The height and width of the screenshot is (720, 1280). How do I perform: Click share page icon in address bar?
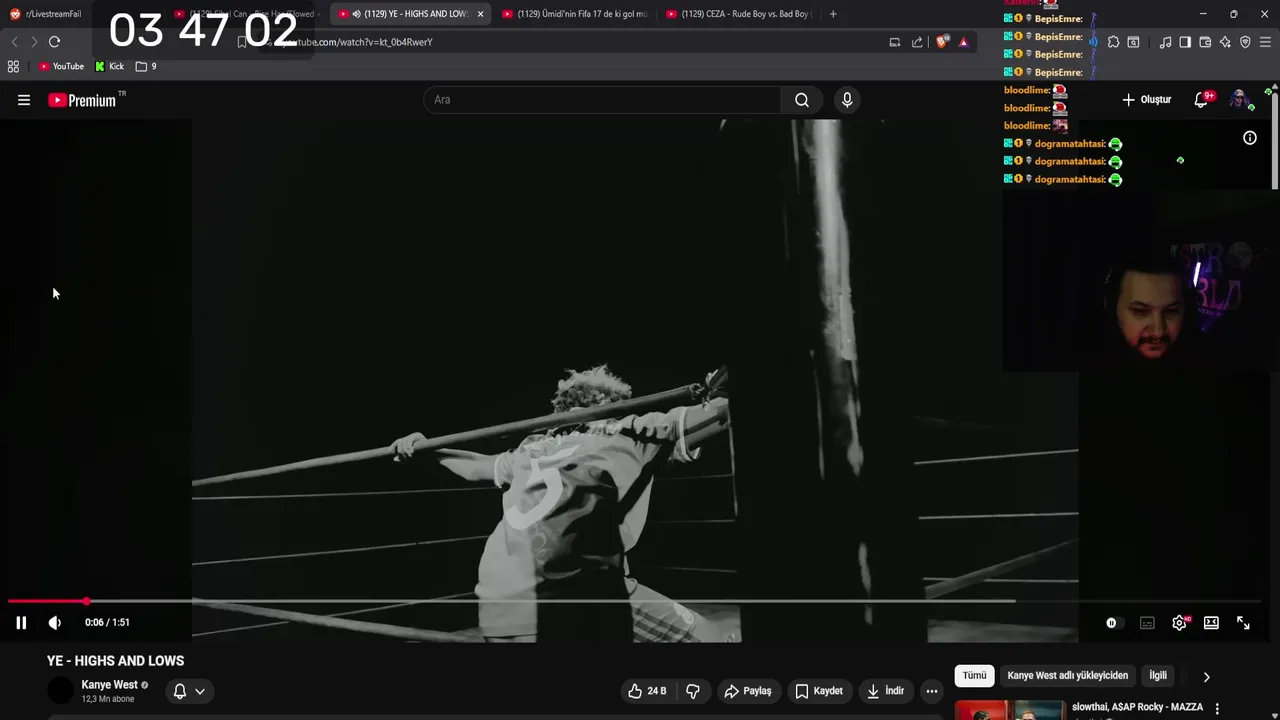pos(917,42)
